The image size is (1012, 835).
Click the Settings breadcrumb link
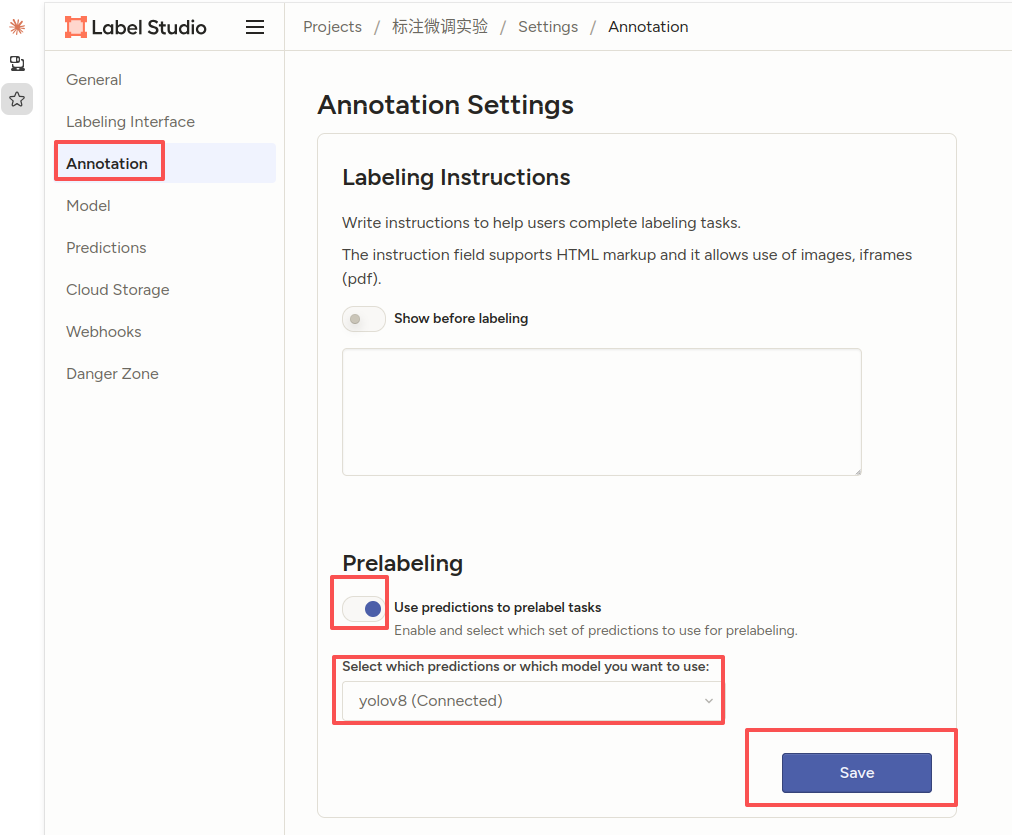coord(548,27)
